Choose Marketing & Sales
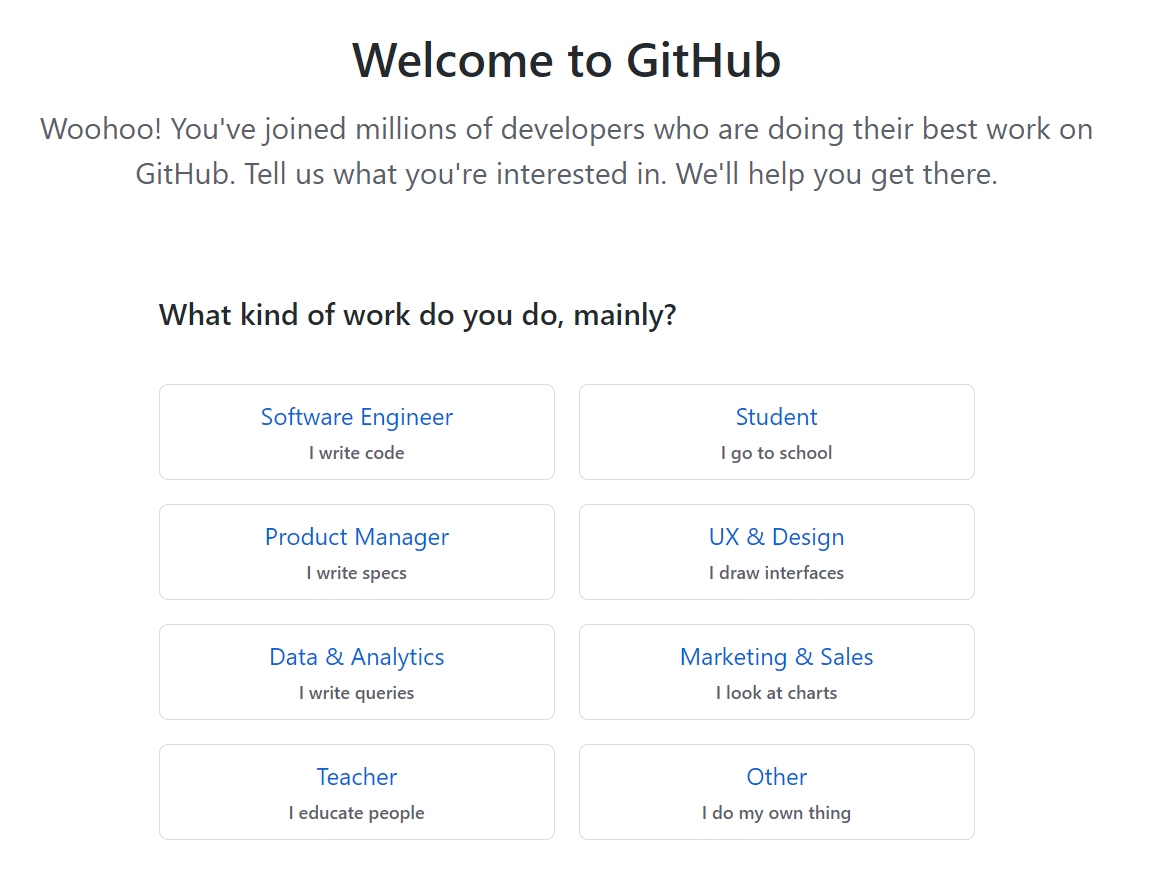Viewport: 1170px width, 873px height. [x=776, y=672]
